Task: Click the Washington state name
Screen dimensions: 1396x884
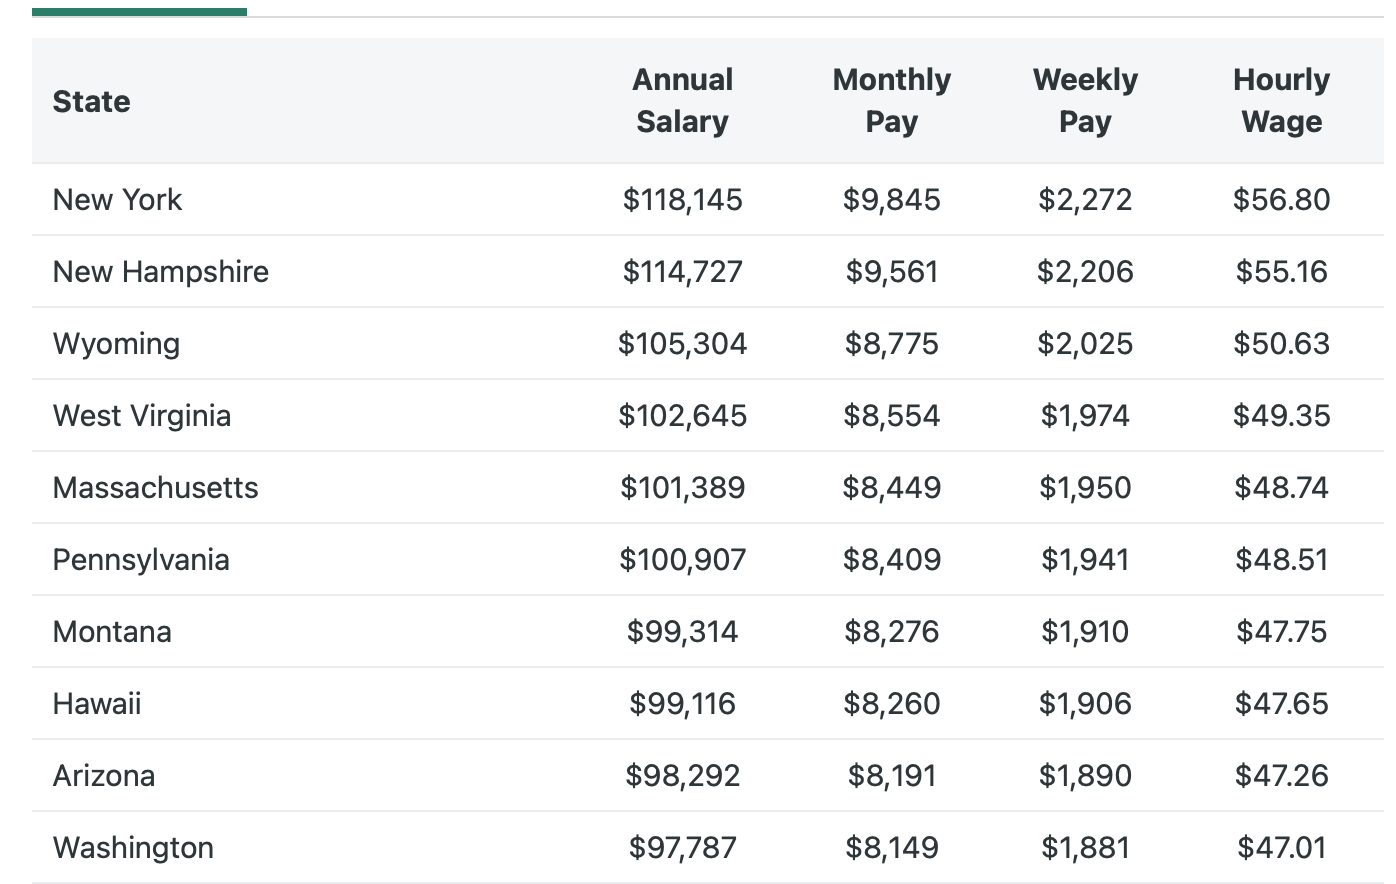Action: 133,847
